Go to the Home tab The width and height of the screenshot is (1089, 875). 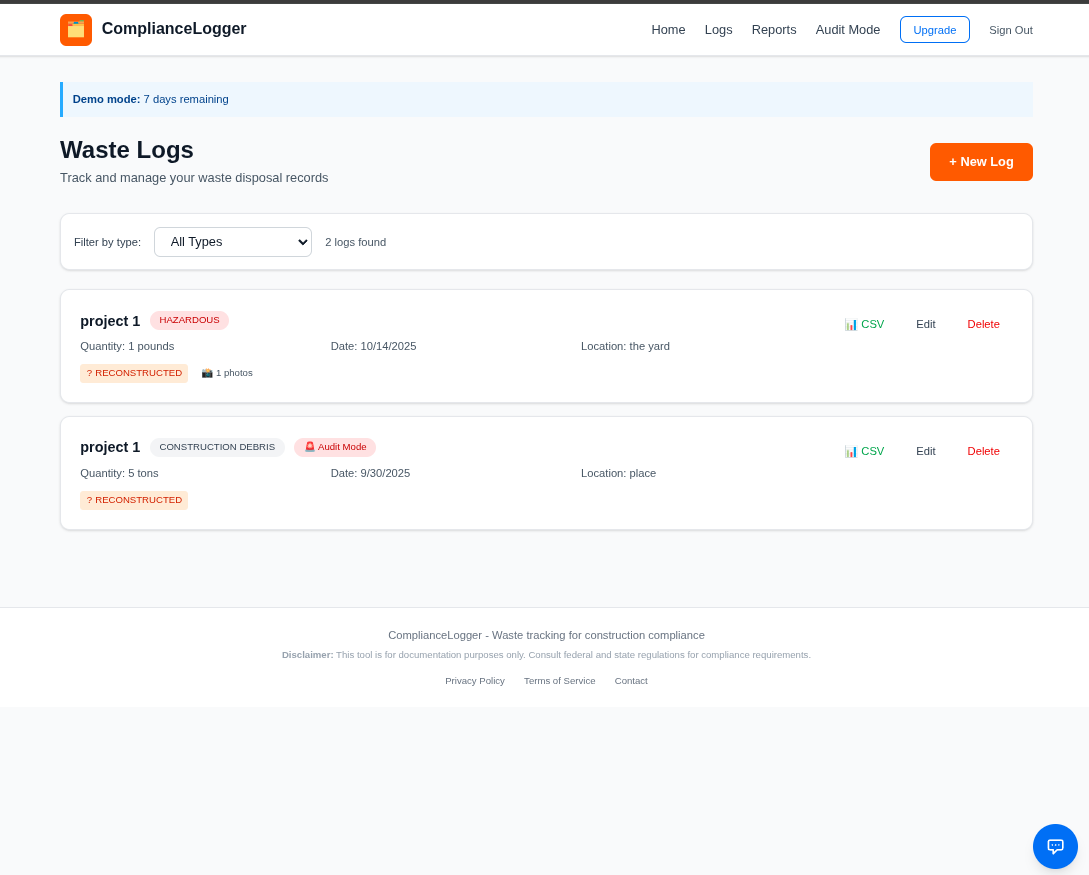click(668, 30)
